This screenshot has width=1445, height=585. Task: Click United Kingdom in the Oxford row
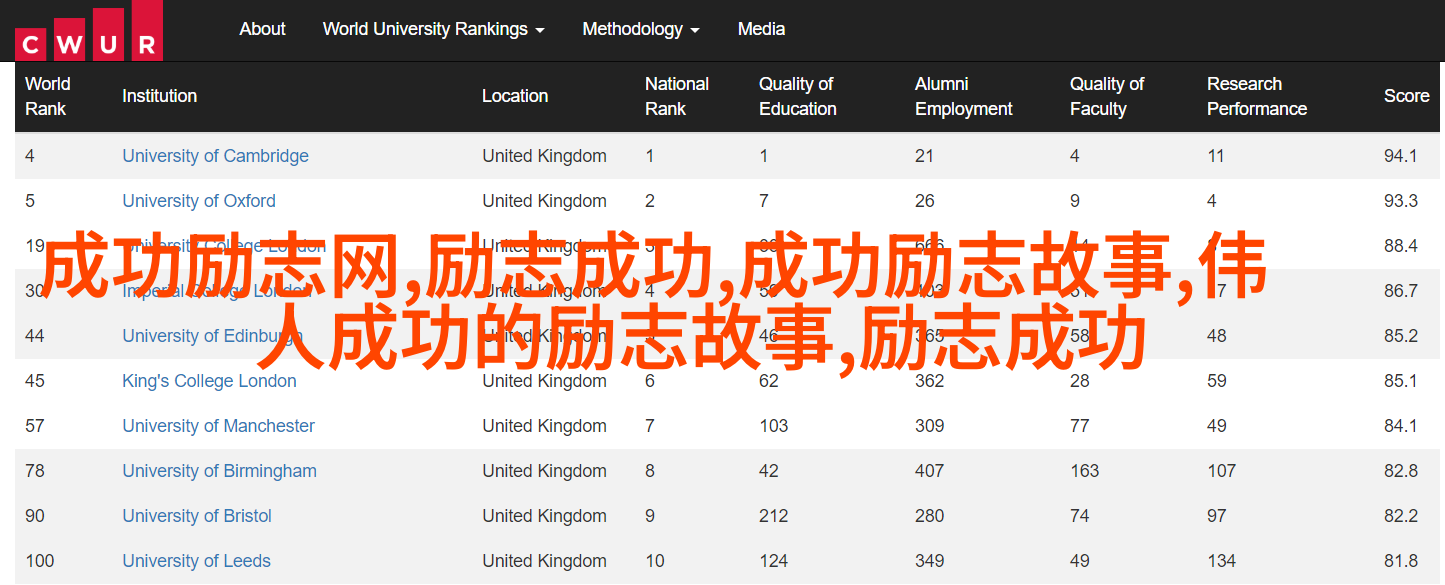pos(544,201)
